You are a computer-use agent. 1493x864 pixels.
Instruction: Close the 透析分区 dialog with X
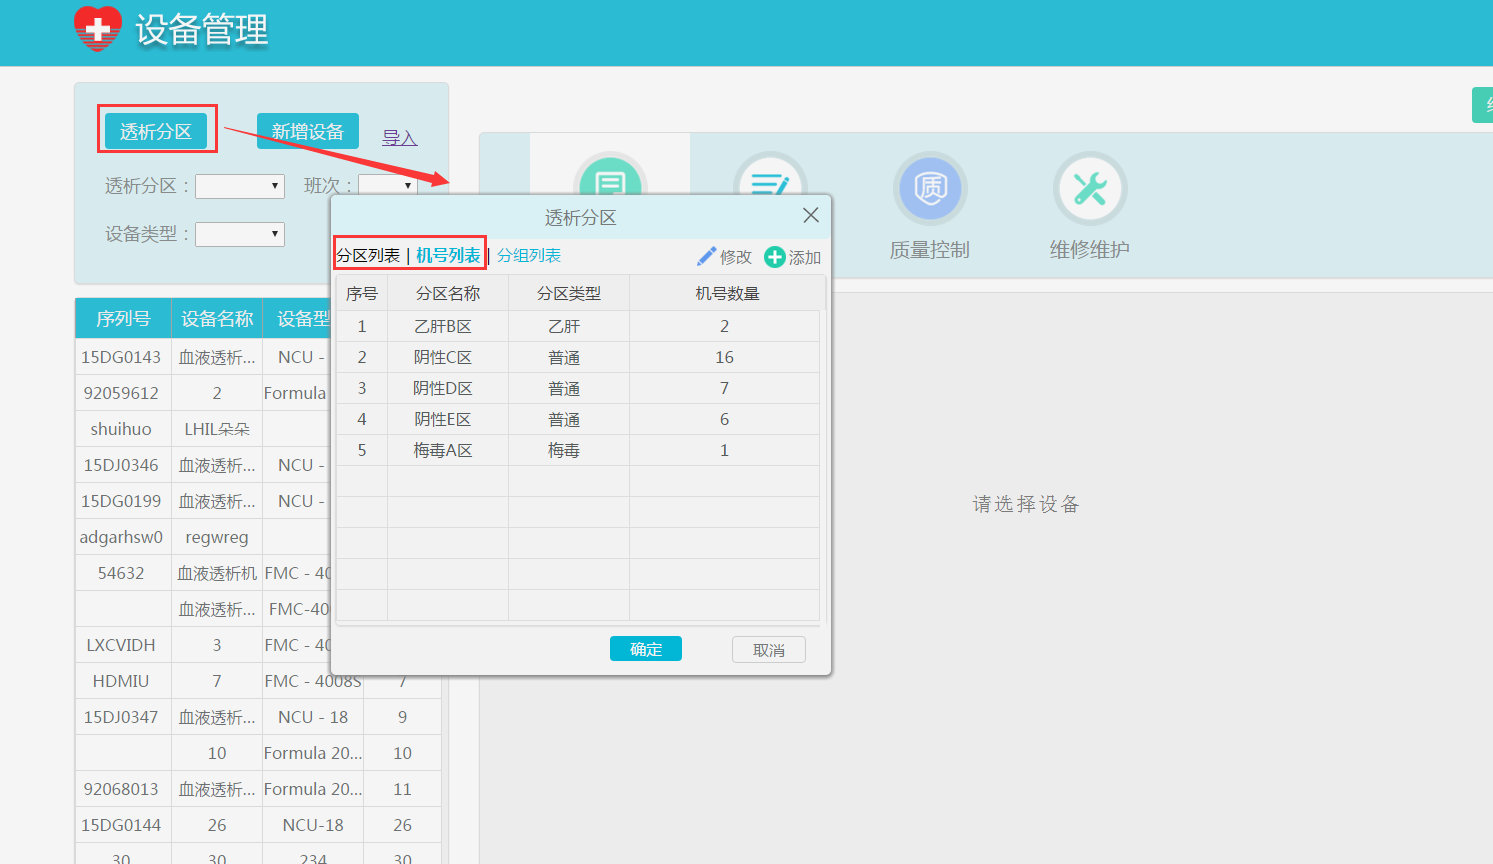(x=811, y=215)
